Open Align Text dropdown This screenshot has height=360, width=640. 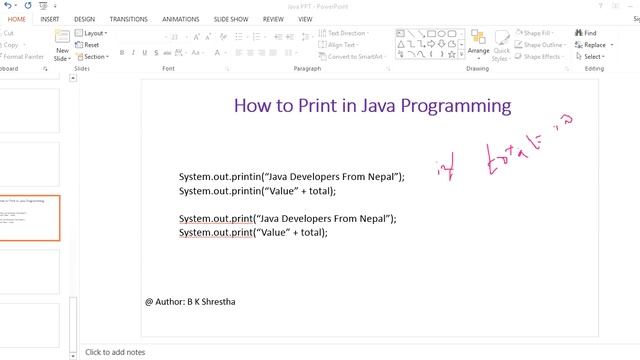click(338, 45)
